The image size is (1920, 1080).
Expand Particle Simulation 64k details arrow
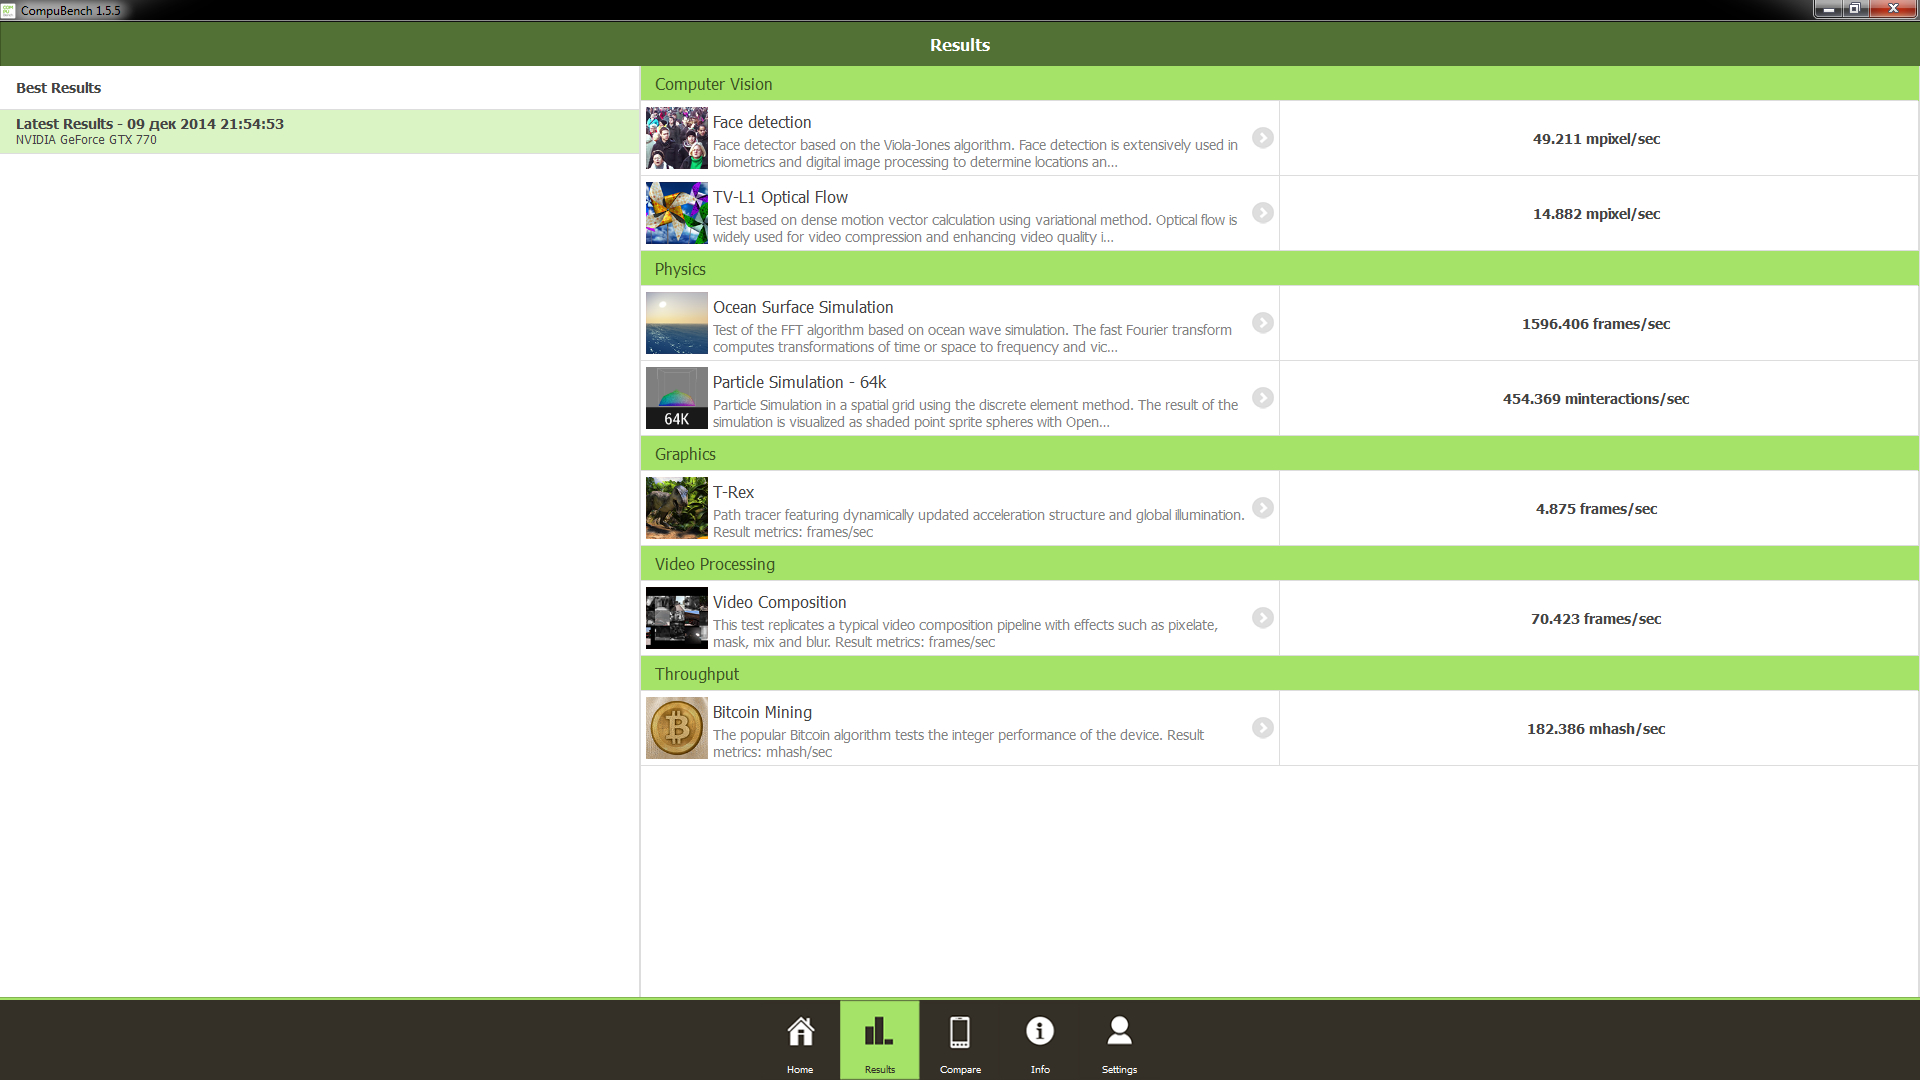[x=1263, y=398]
